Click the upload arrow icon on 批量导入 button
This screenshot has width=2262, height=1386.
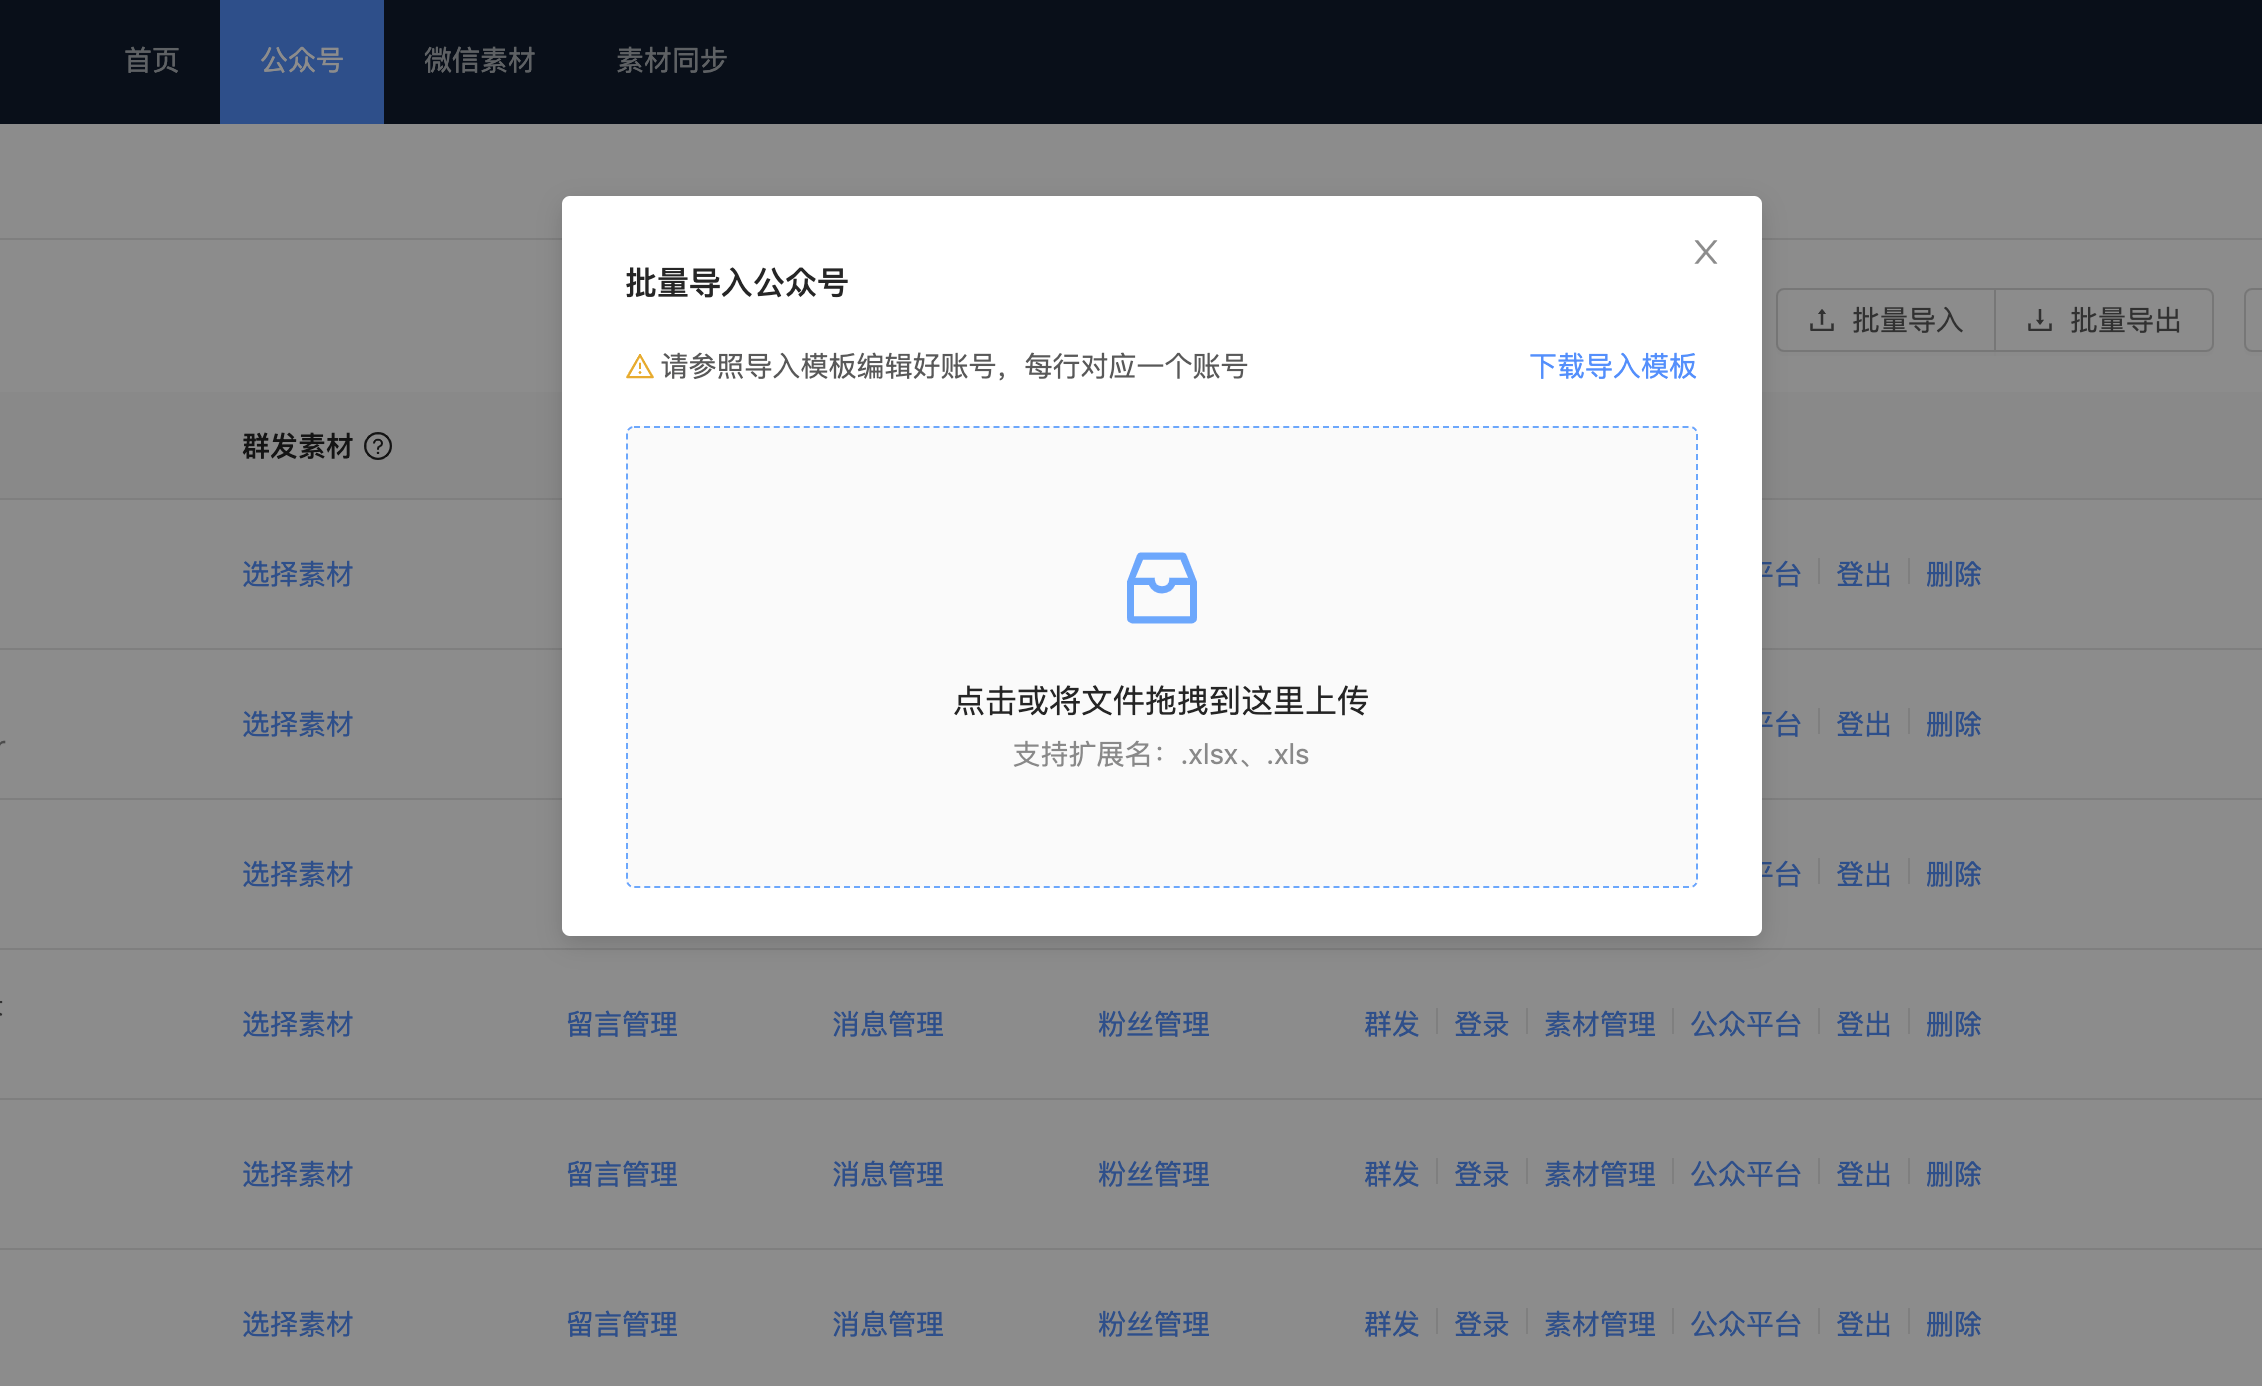point(1822,320)
